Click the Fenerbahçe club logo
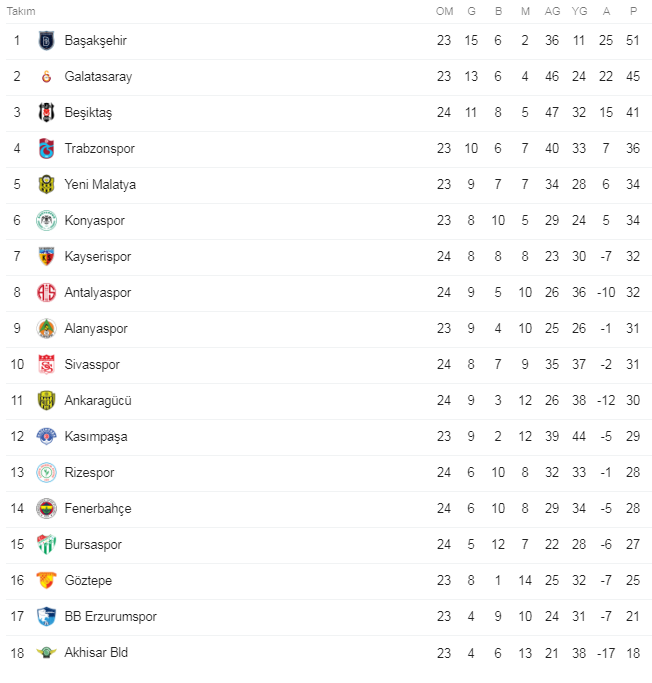This screenshot has width=652, height=683. click(46, 508)
